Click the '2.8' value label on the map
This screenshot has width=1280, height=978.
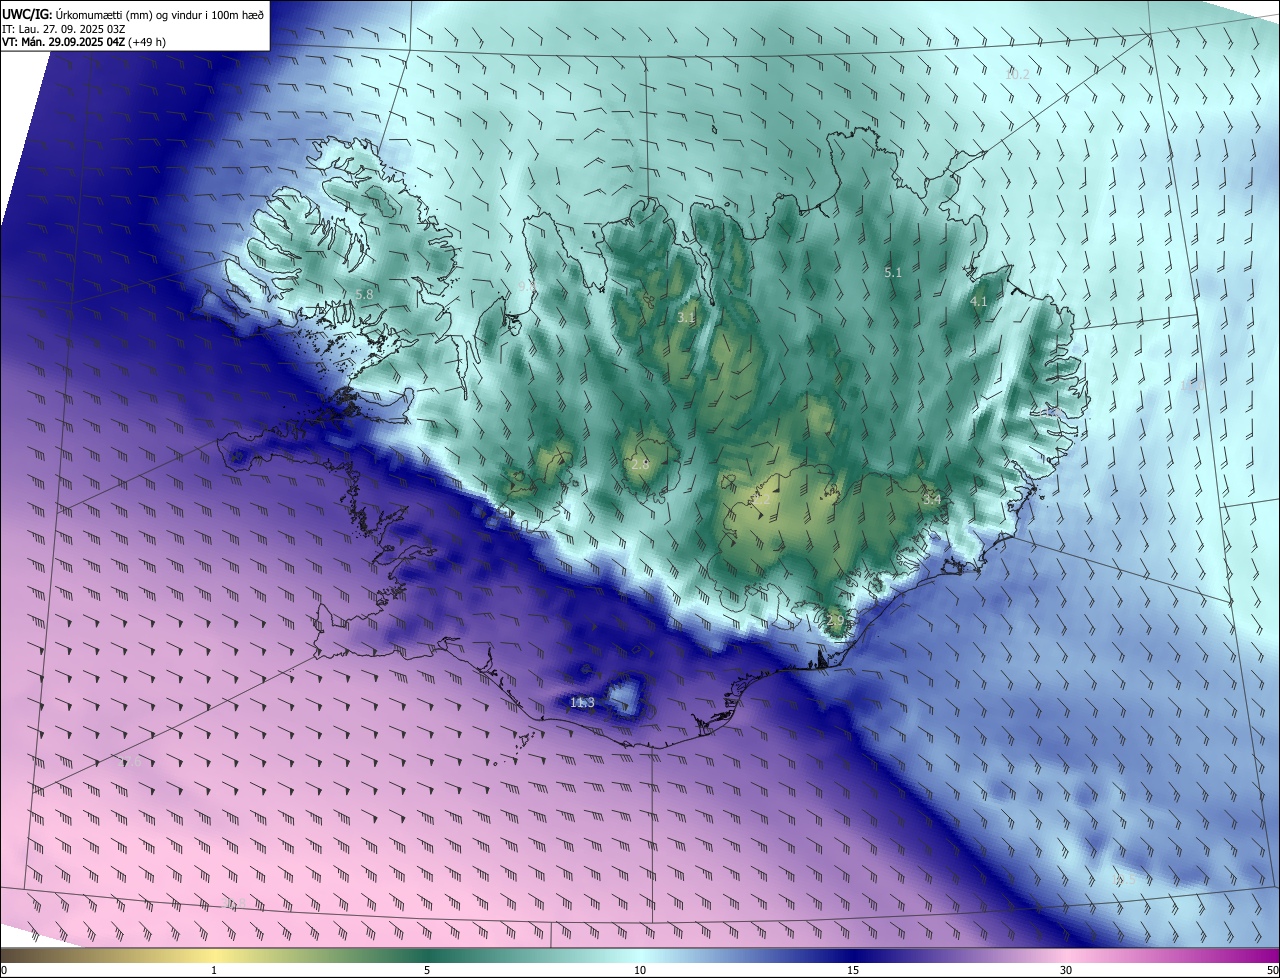(640, 464)
